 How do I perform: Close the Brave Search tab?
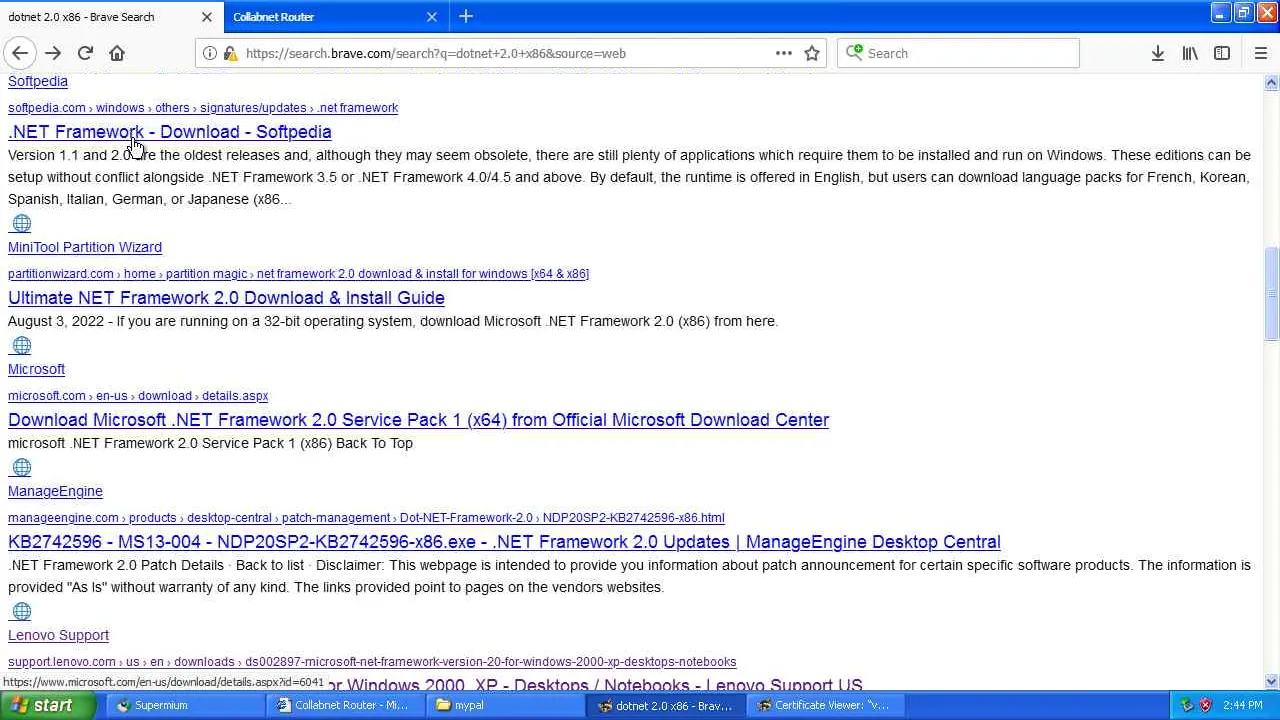pyautogui.click(x=207, y=17)
